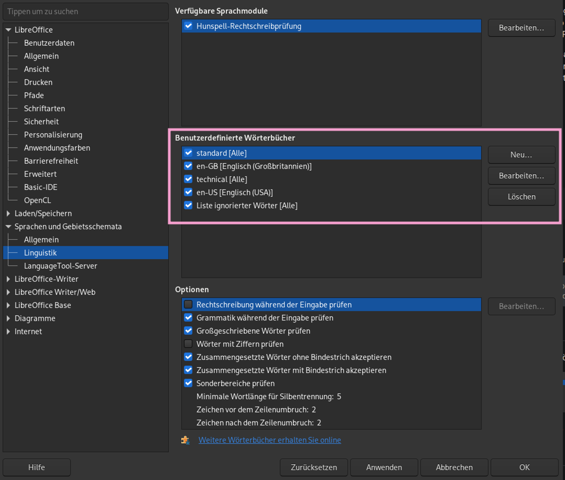The width and height of the screenshot is (565, 480).
Task: Collapse Sprachen und Gebietsschemata node
Action: [8, 227]
